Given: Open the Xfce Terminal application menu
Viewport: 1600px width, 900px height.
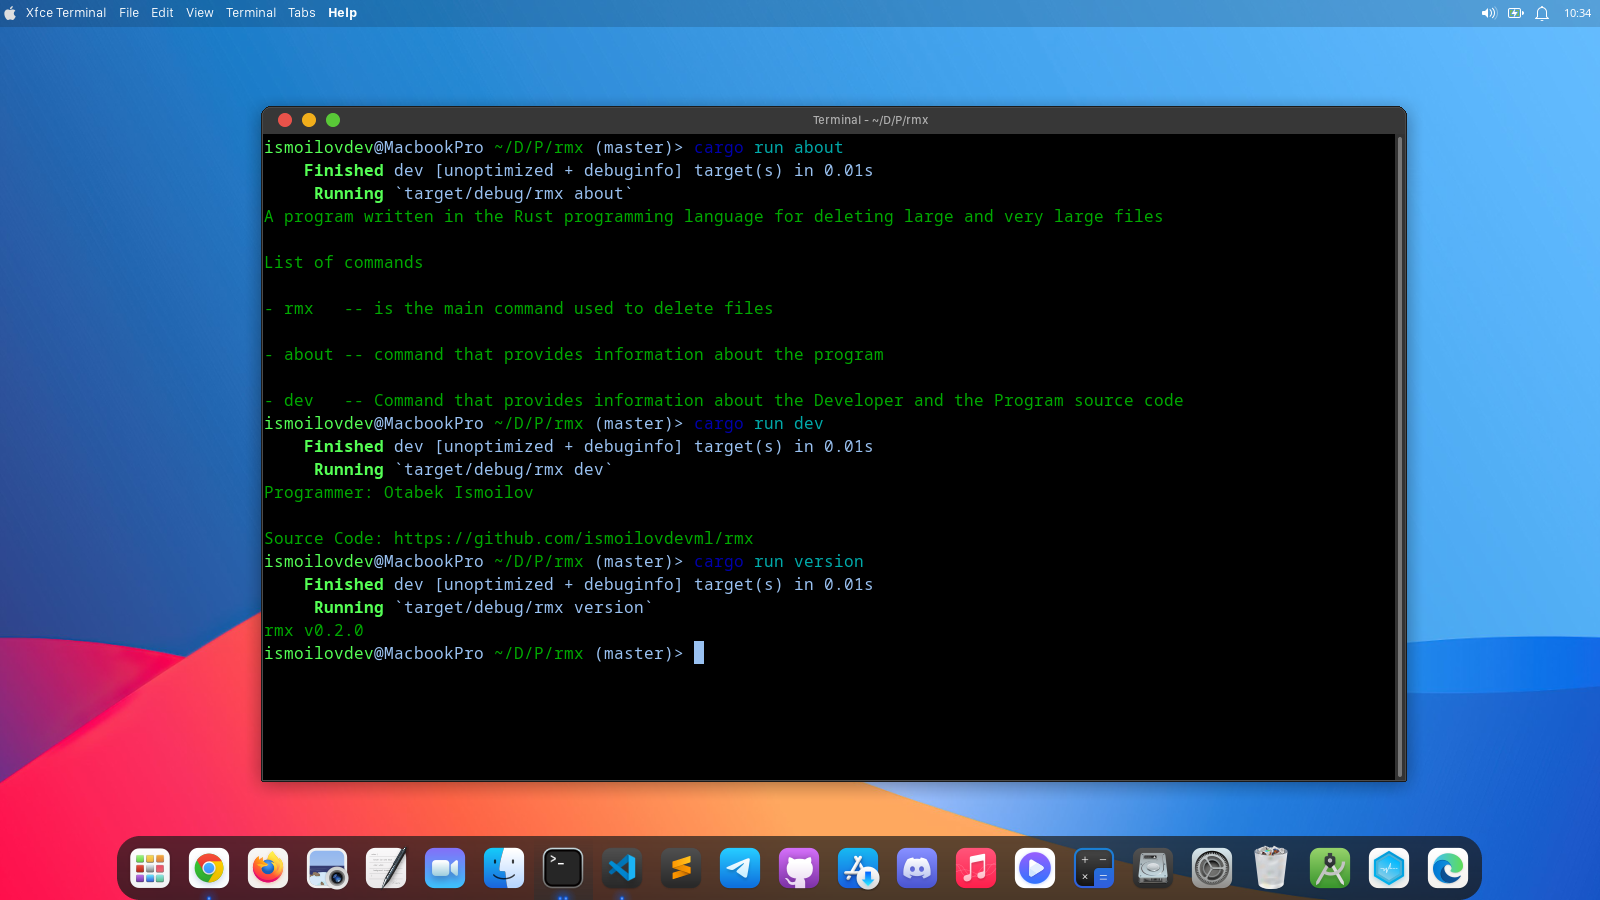Looking at the screenshot, I should [66, 13].
